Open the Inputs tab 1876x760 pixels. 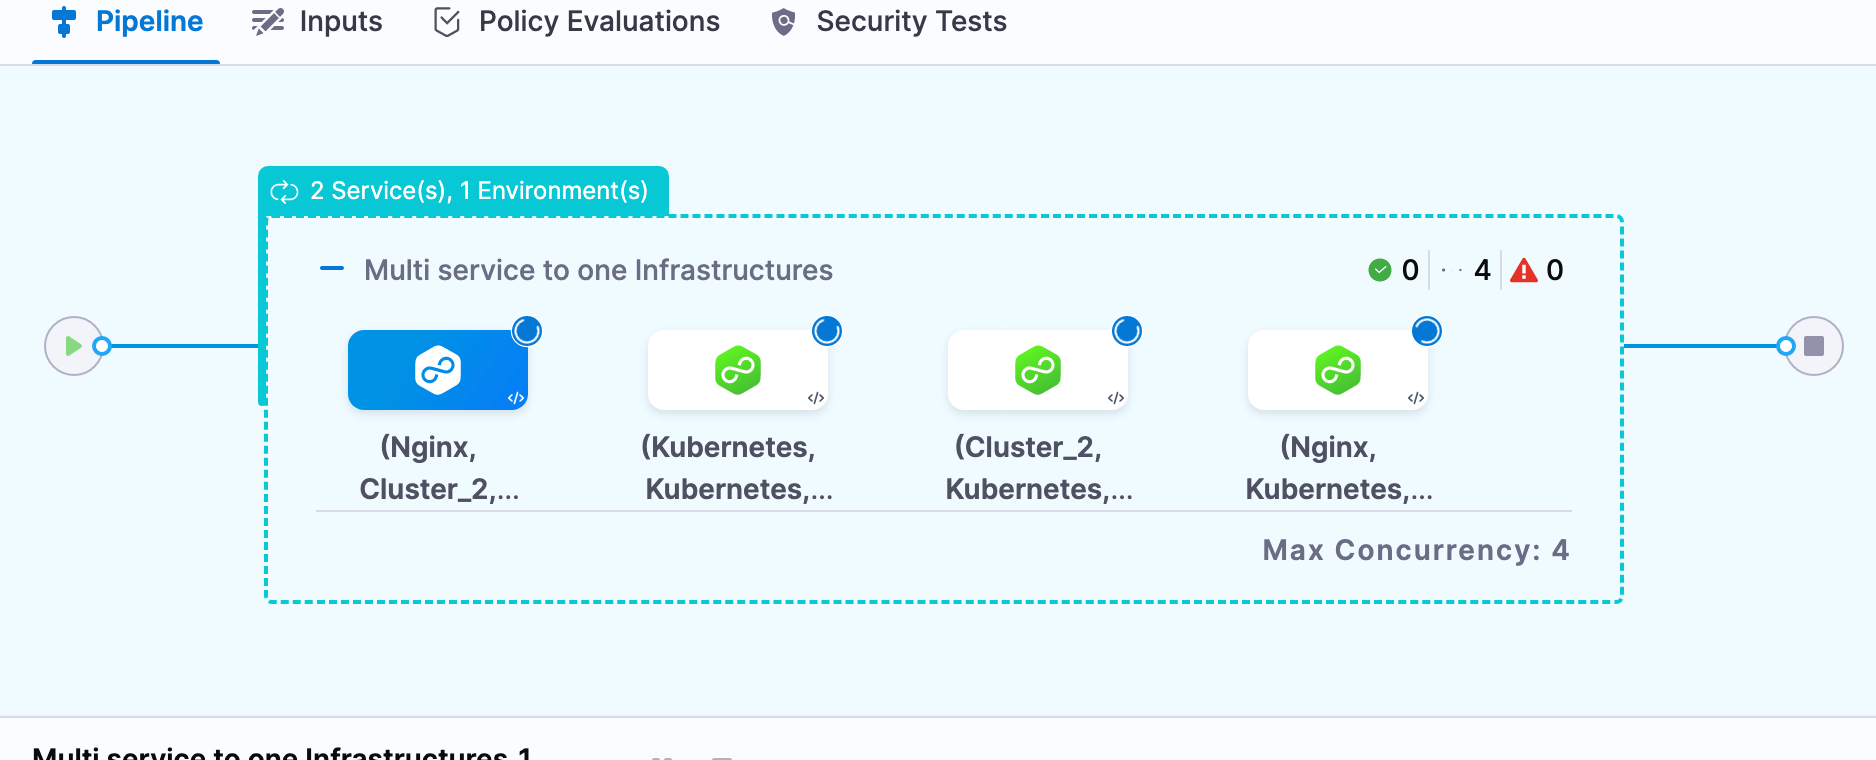click(x=317, y=22)
